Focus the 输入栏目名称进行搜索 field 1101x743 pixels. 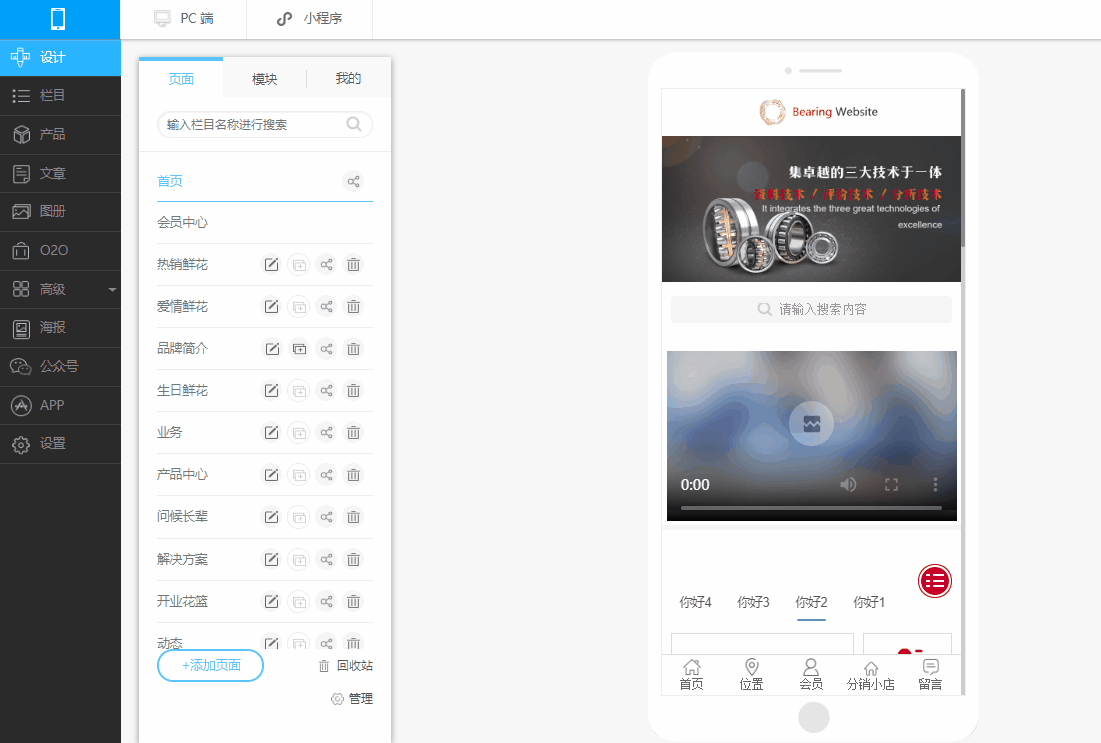coord(265,124)
